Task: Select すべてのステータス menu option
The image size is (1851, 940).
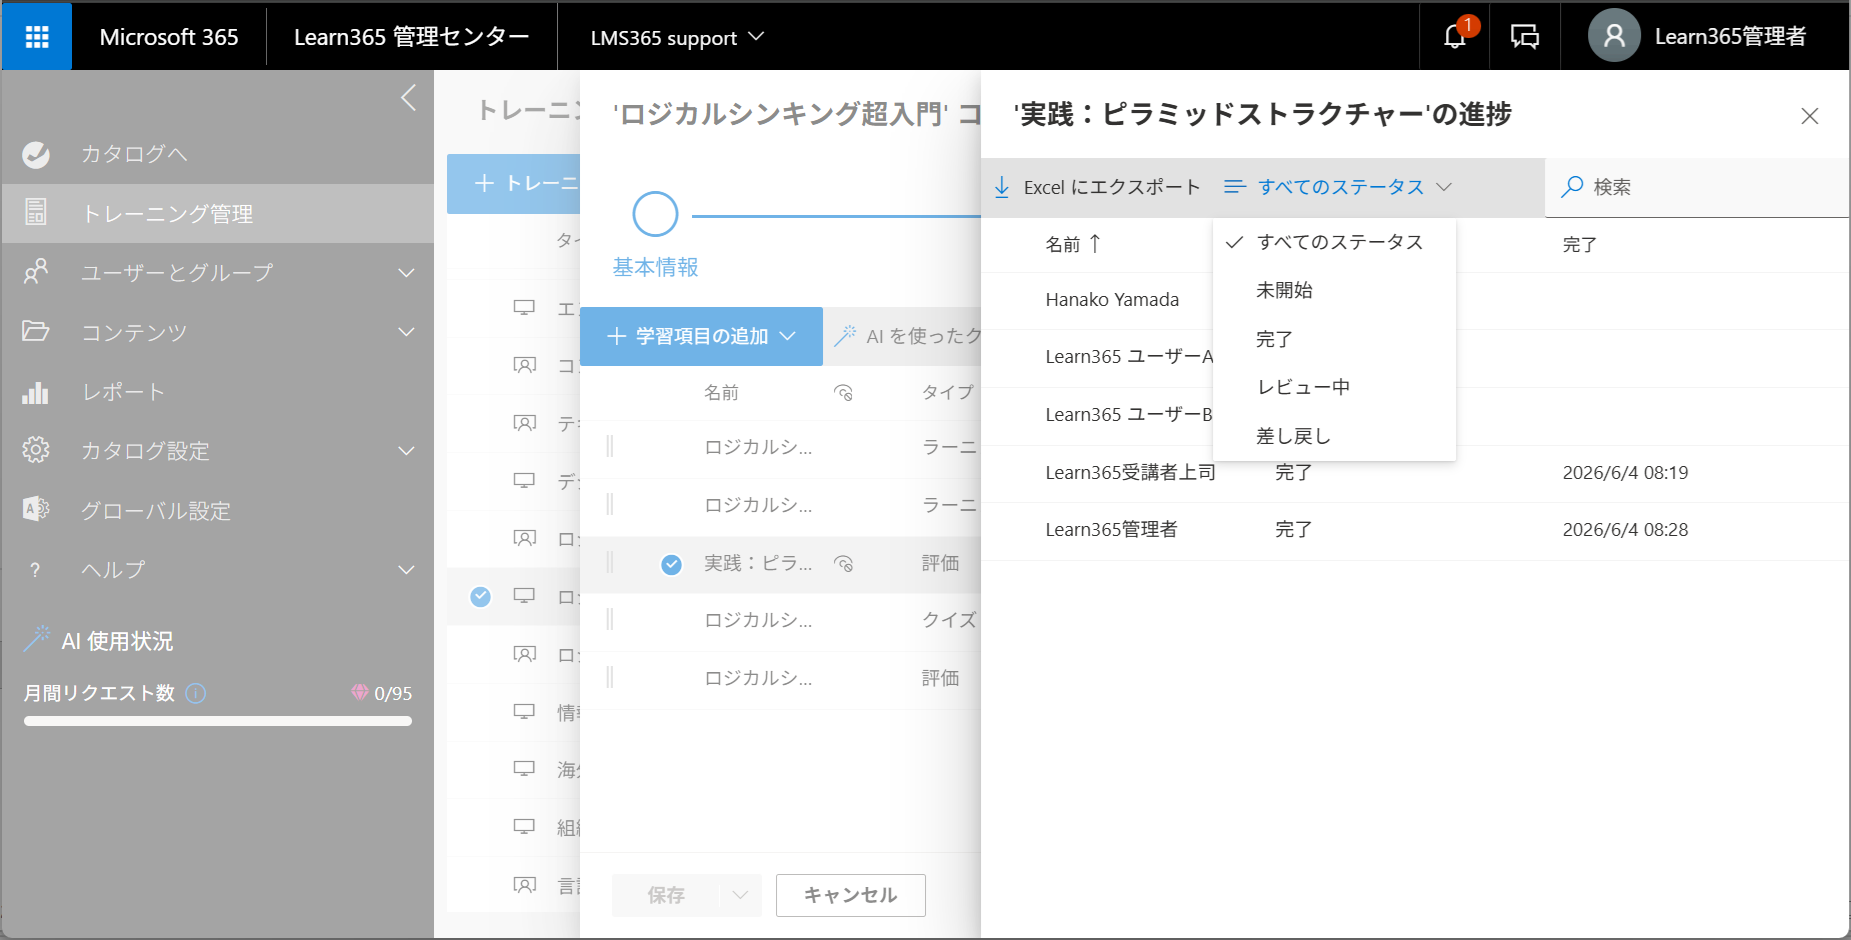Action: click(x=1334, y=242)
